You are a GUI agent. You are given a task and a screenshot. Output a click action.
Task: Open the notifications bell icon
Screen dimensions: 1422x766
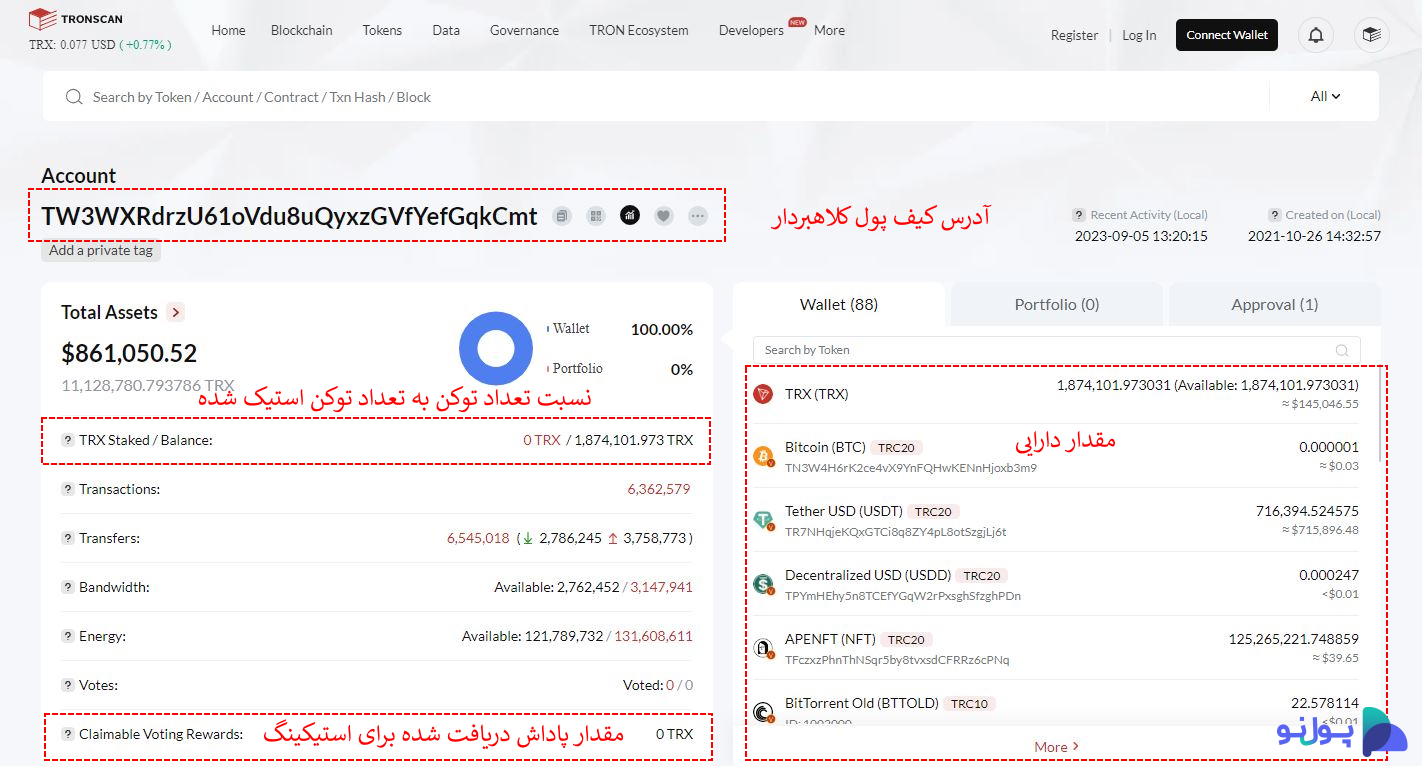(1316, 35)
